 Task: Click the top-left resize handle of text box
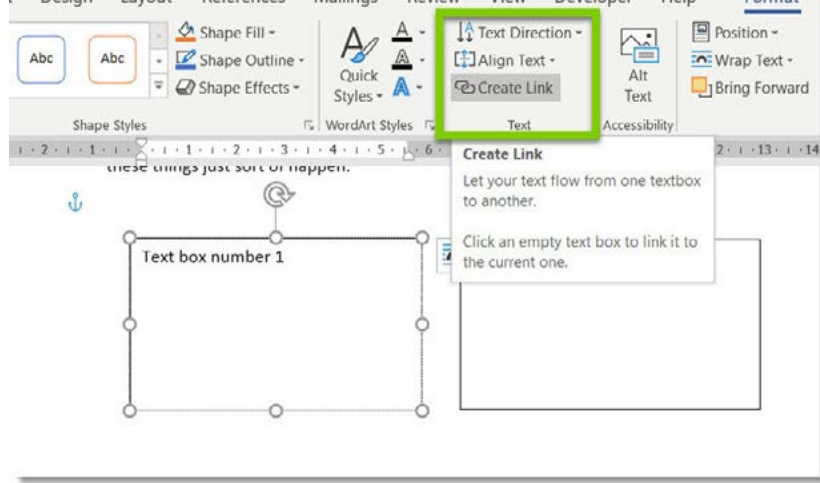tap(130, 238)
